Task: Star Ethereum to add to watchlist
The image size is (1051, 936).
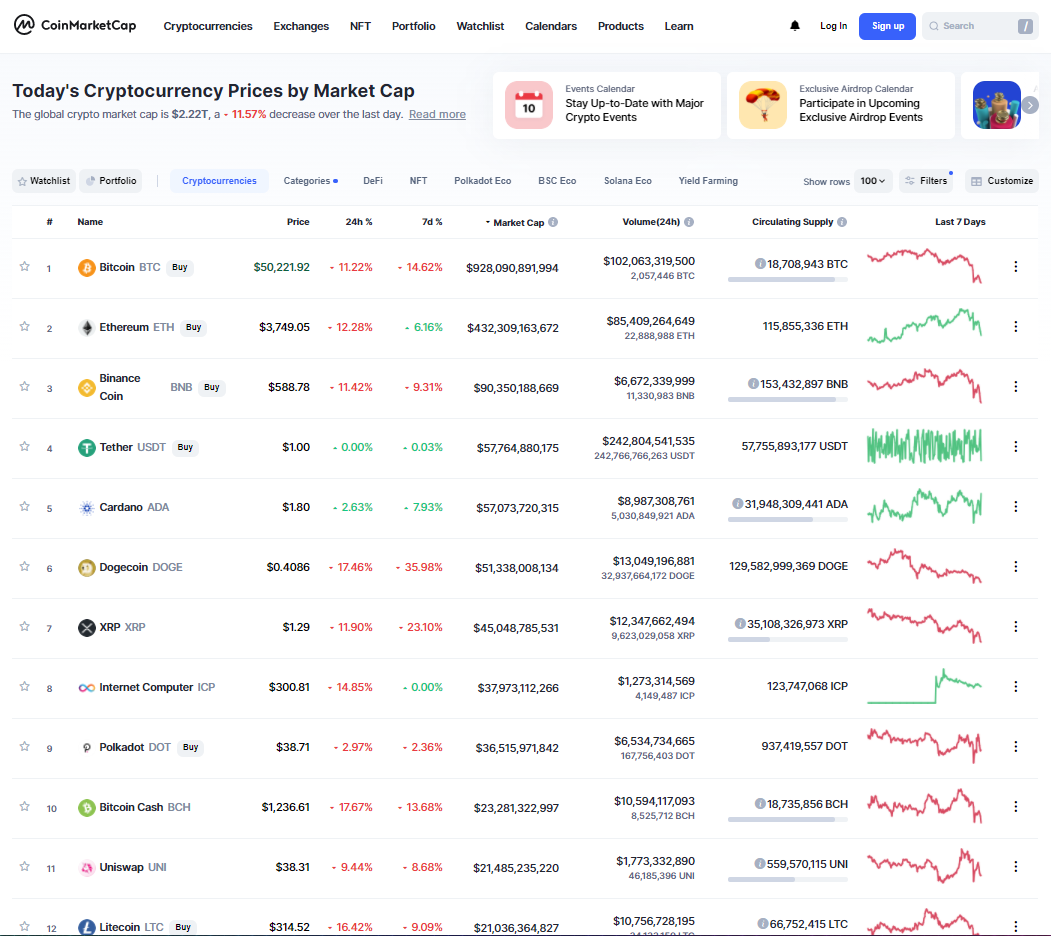Action: (25, 326)
